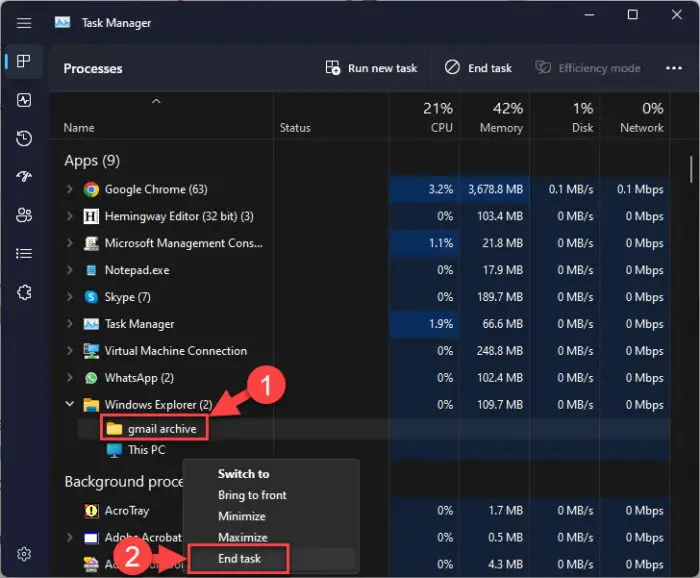Image resolution: width=700 pixels, height=578 pixels.
Task: Click the WhatsApp app icon
Action: [91, 378]
